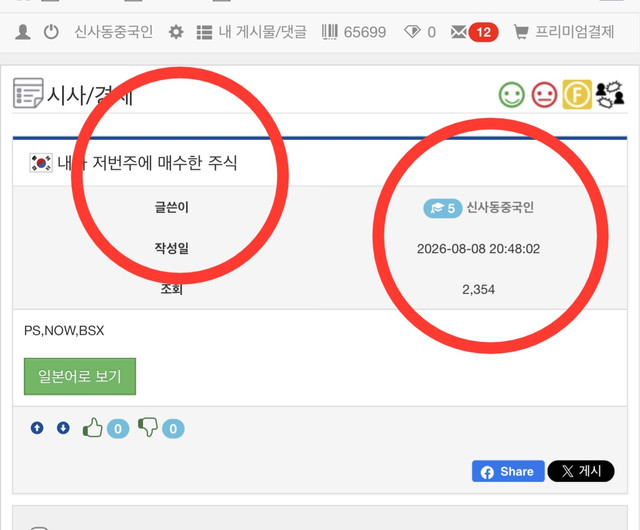
Task: Open the envelope messages icon
Action: [459, 32]
